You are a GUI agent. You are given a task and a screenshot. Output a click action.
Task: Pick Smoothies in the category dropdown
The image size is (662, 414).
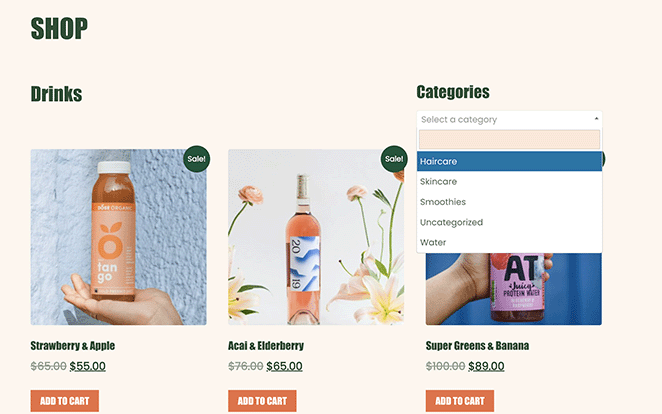pyautogui.click(x=509, y=202)
